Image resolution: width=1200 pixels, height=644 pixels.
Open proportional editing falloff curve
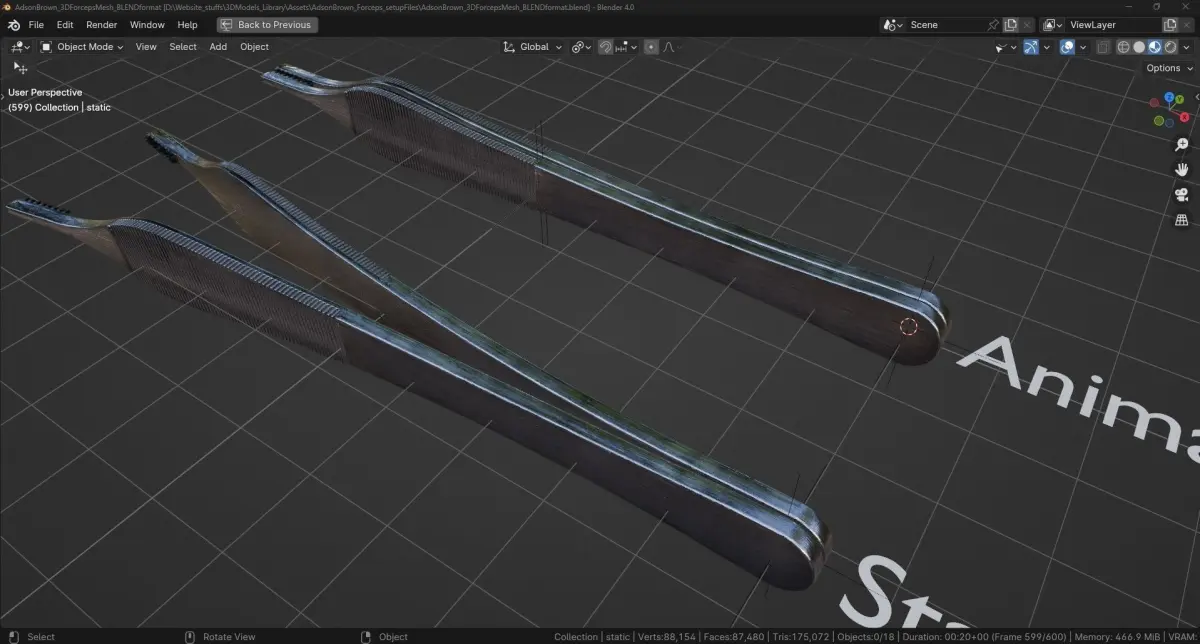click(668, 47)
